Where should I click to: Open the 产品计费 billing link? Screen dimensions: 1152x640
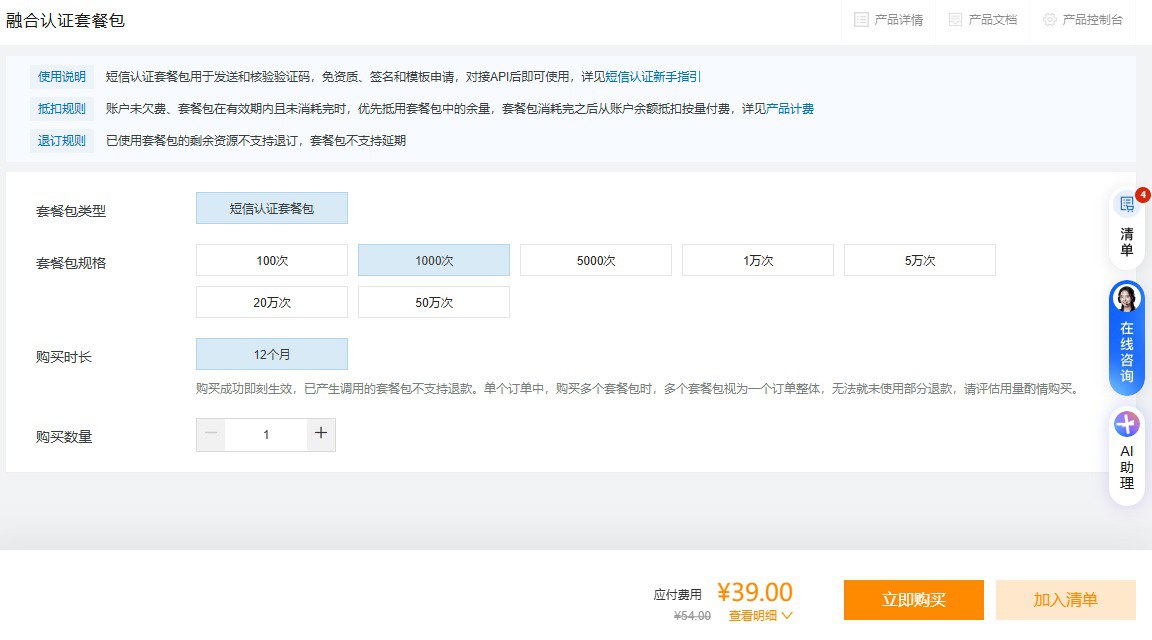790,109
